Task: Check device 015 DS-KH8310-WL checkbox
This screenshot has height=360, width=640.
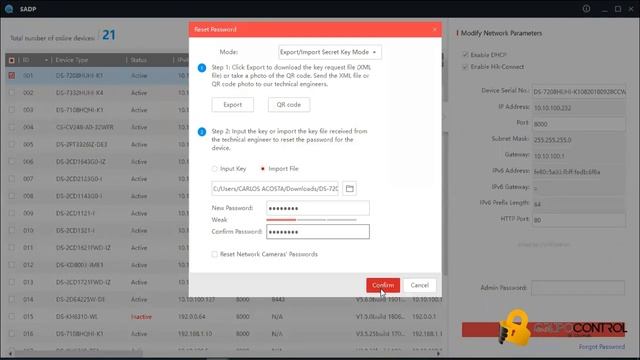Action: tap(11, 316)
